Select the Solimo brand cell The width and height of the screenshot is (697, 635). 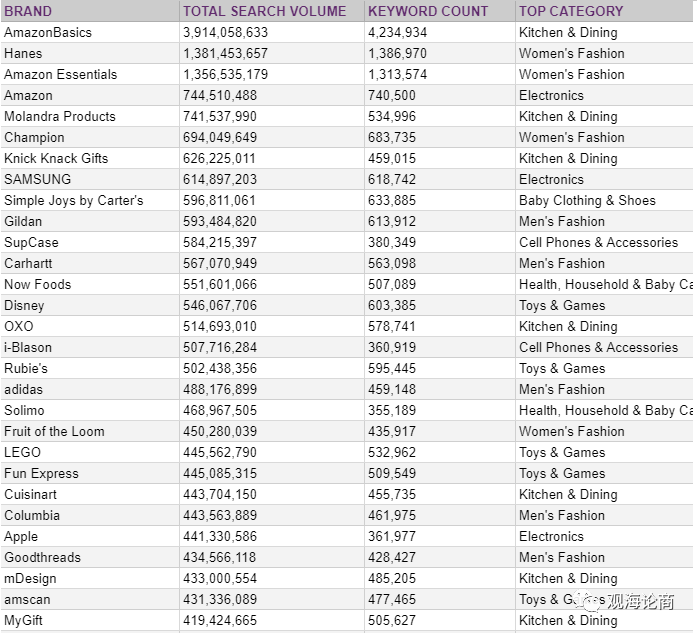click(90, 410)
